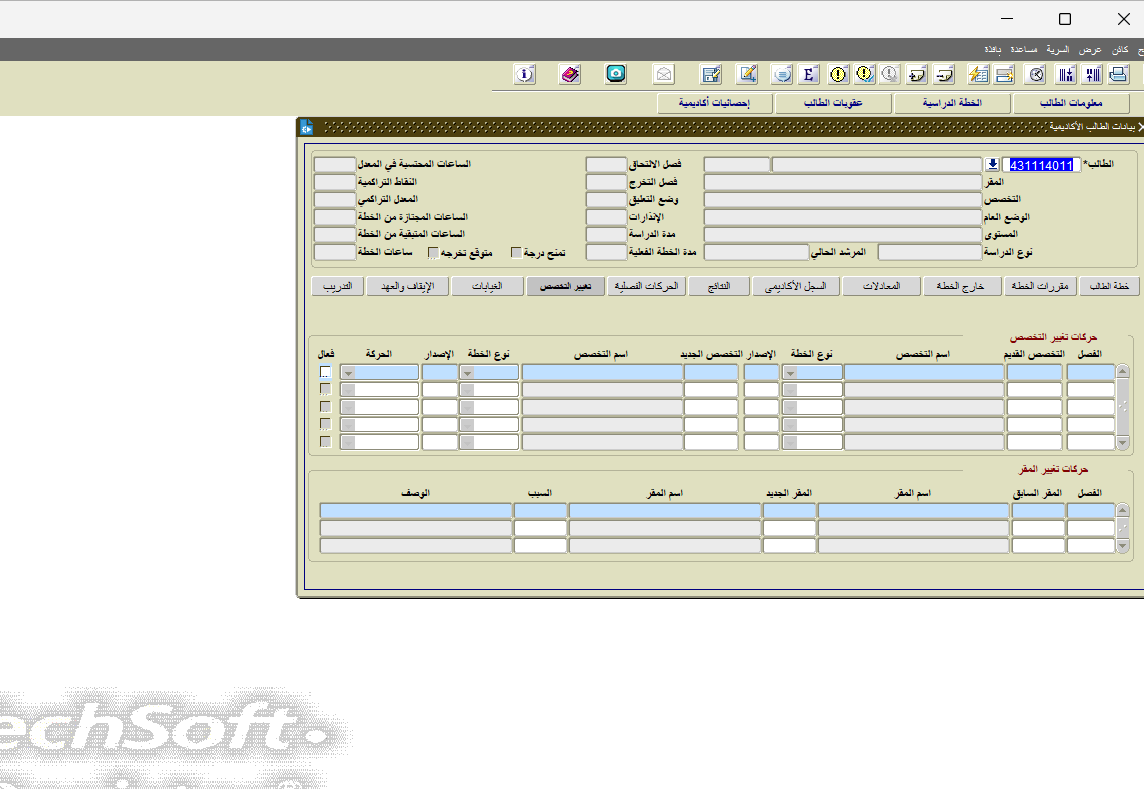Open the pink book icon

click(570, 74)
